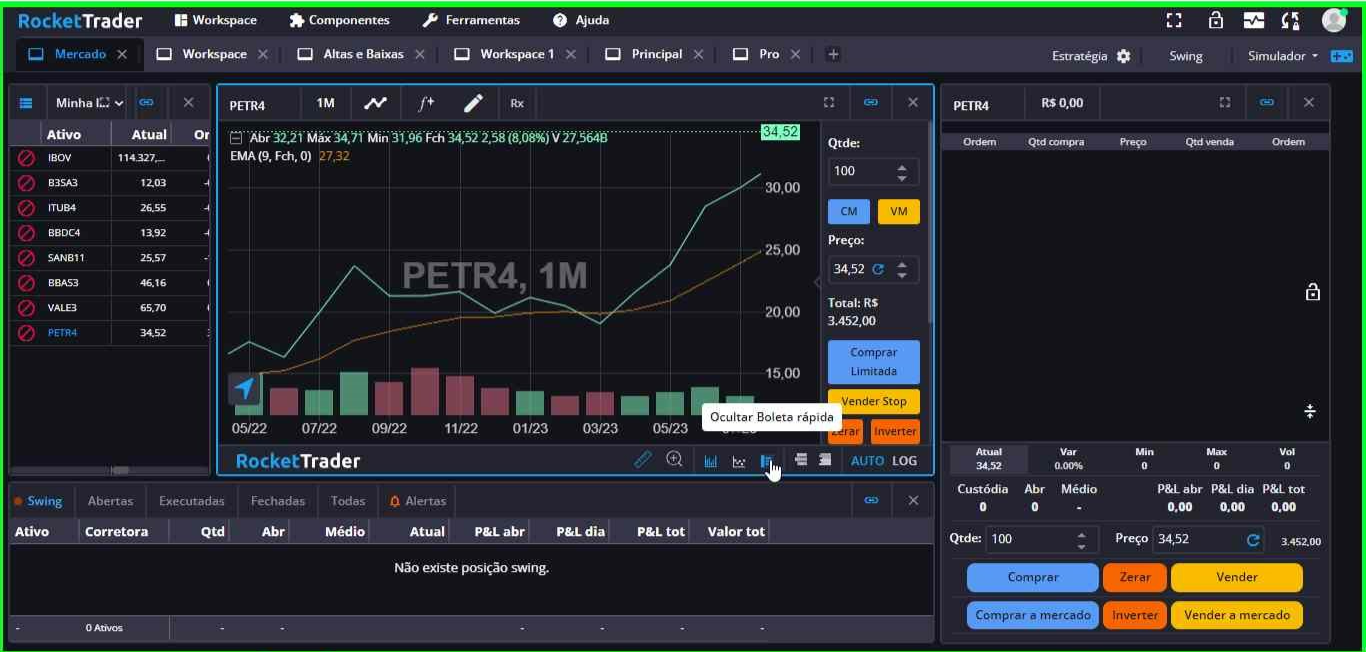Image resolution: width=1366 pixels, height=652 pixels.
Task: Toggle AUTO scale on chart
Action: (867, 461)
